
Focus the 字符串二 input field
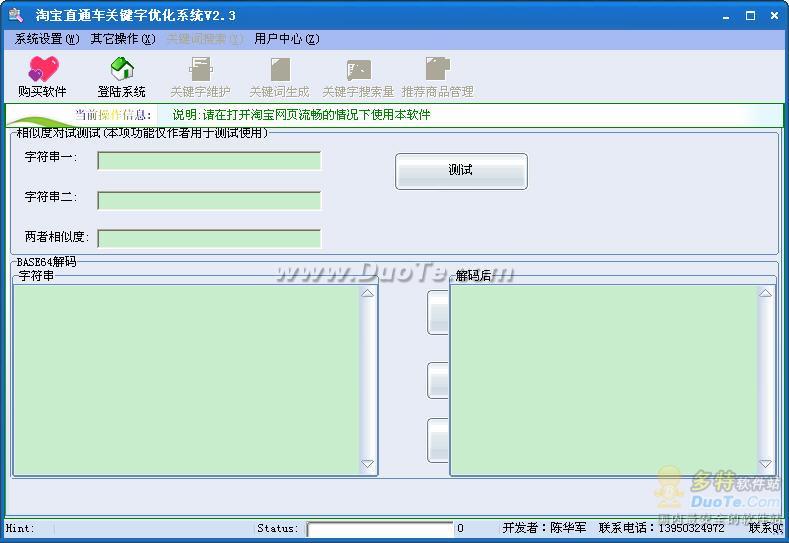[209, 200]
